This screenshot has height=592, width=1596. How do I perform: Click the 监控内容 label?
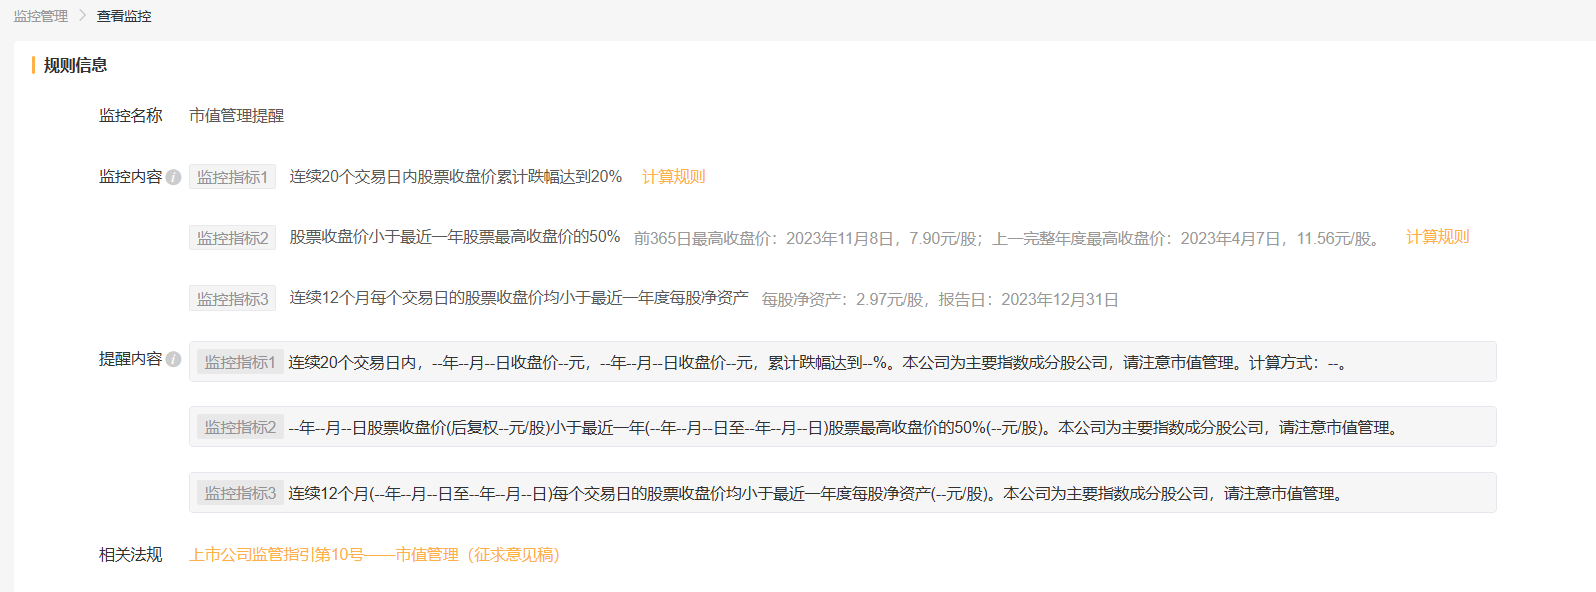pos(130,177)
